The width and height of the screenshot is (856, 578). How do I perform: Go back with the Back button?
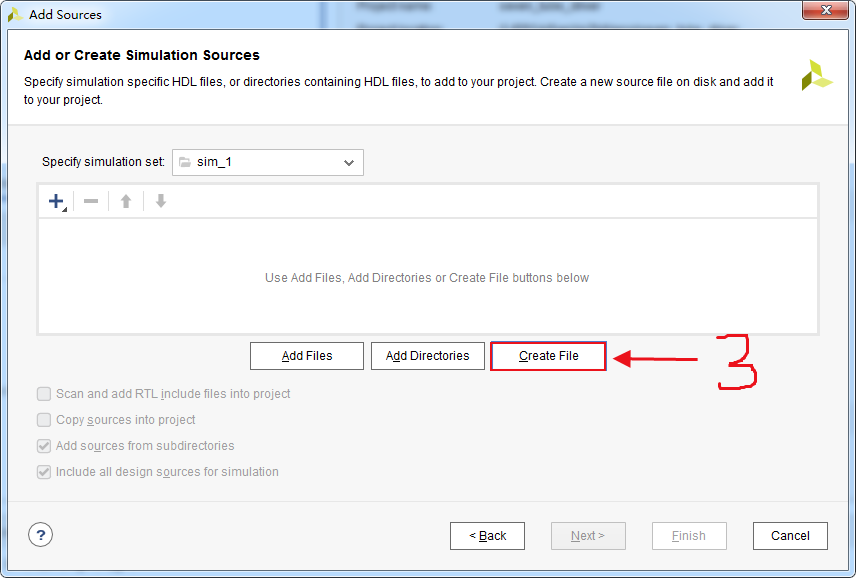pyautogui.click(x=487, y=536)
